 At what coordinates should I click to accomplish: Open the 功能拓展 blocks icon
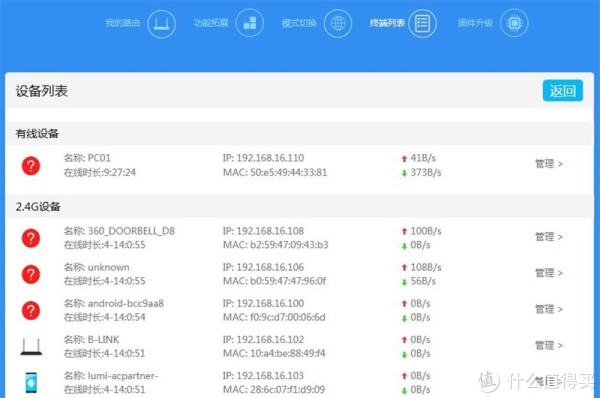(x=249, y=23)
